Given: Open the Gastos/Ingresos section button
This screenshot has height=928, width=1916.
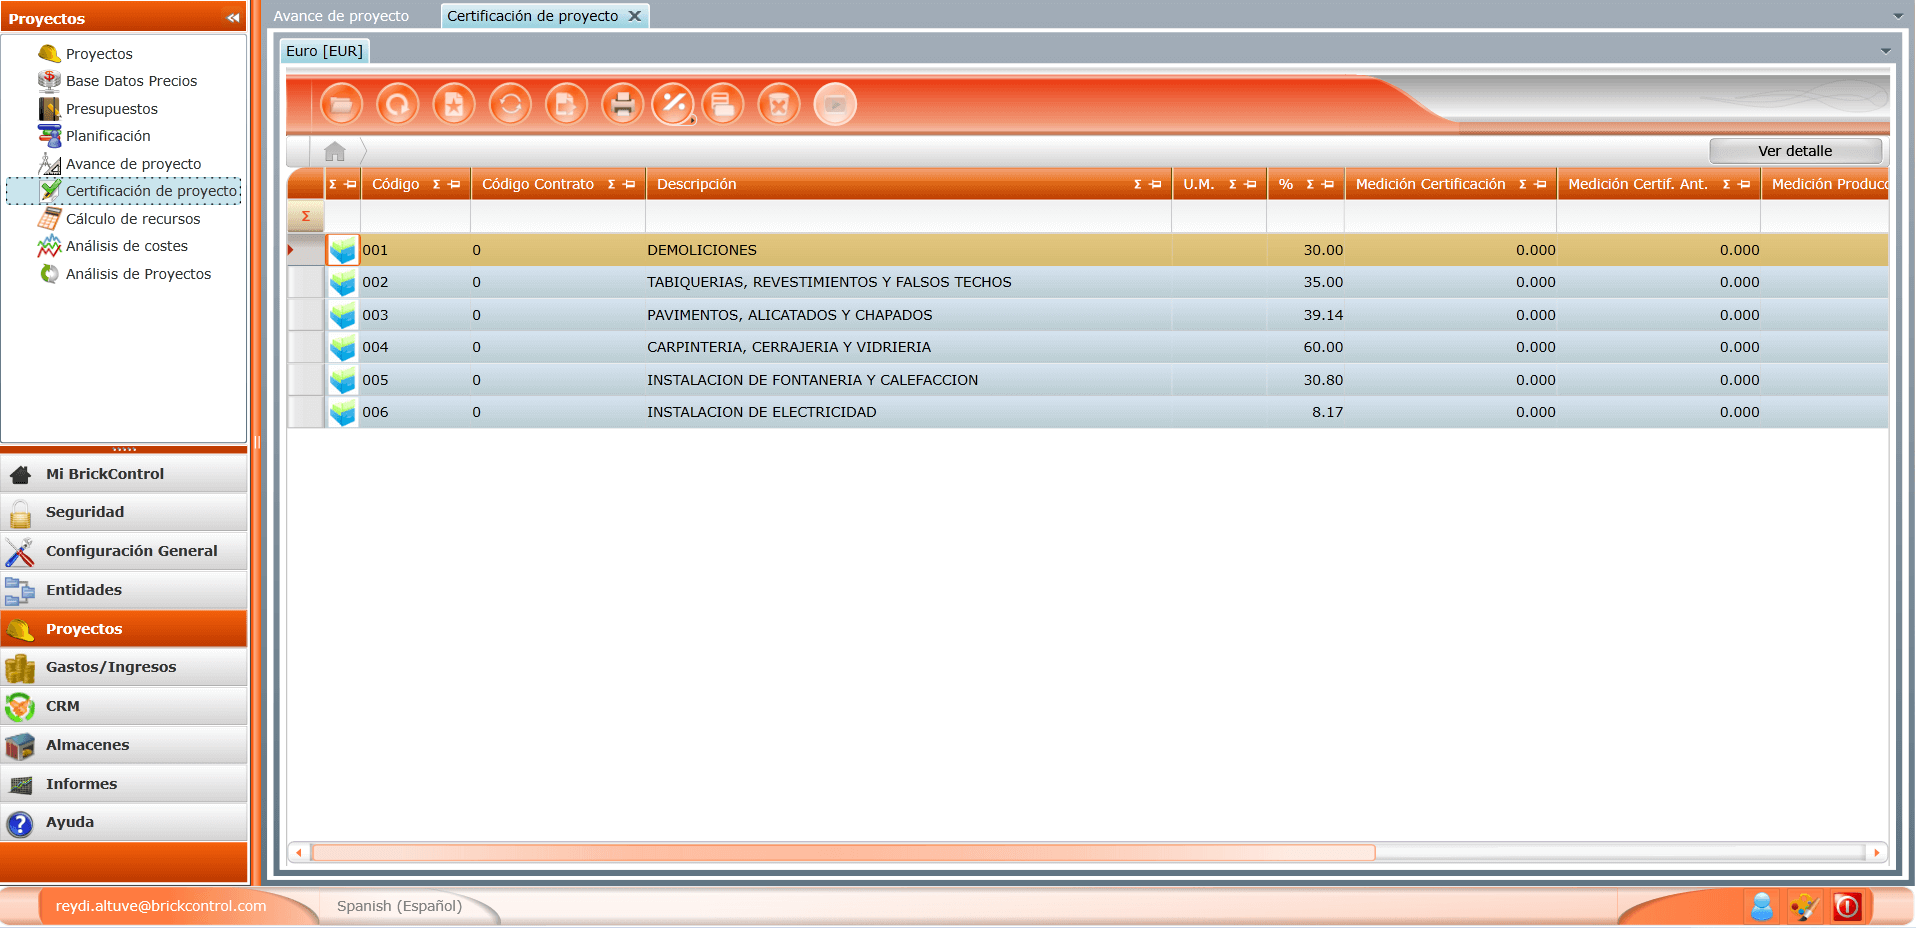Looking at the screenshot, I should [x=111, y=667].
